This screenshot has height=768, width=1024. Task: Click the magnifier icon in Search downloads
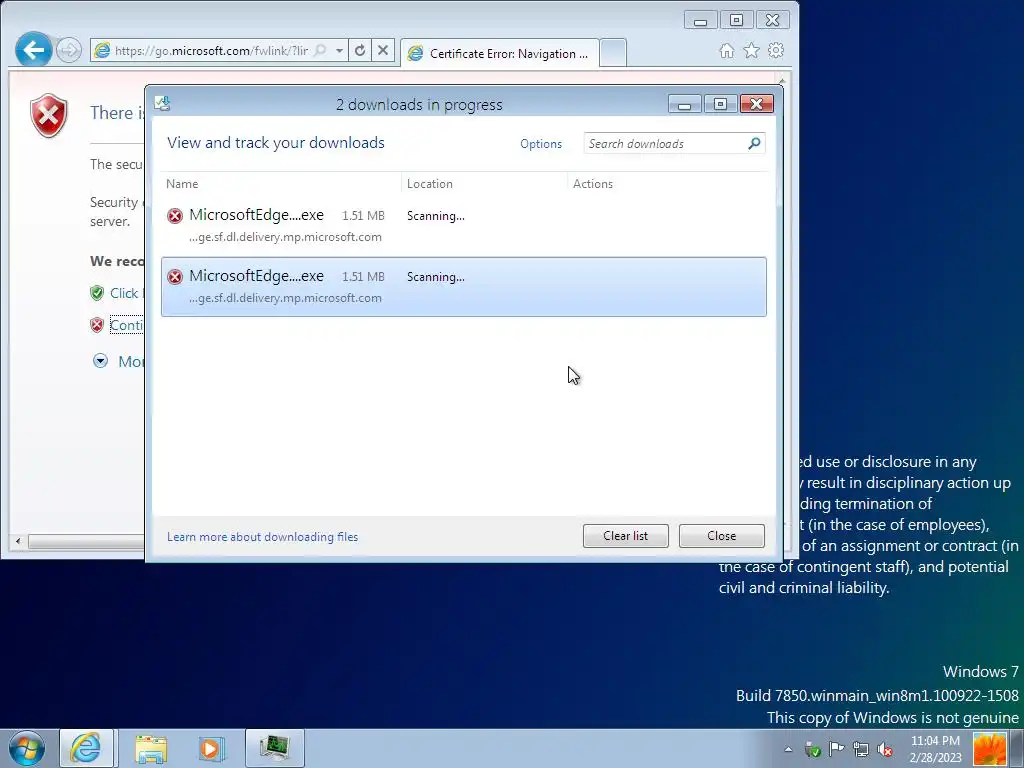(754, 143)
